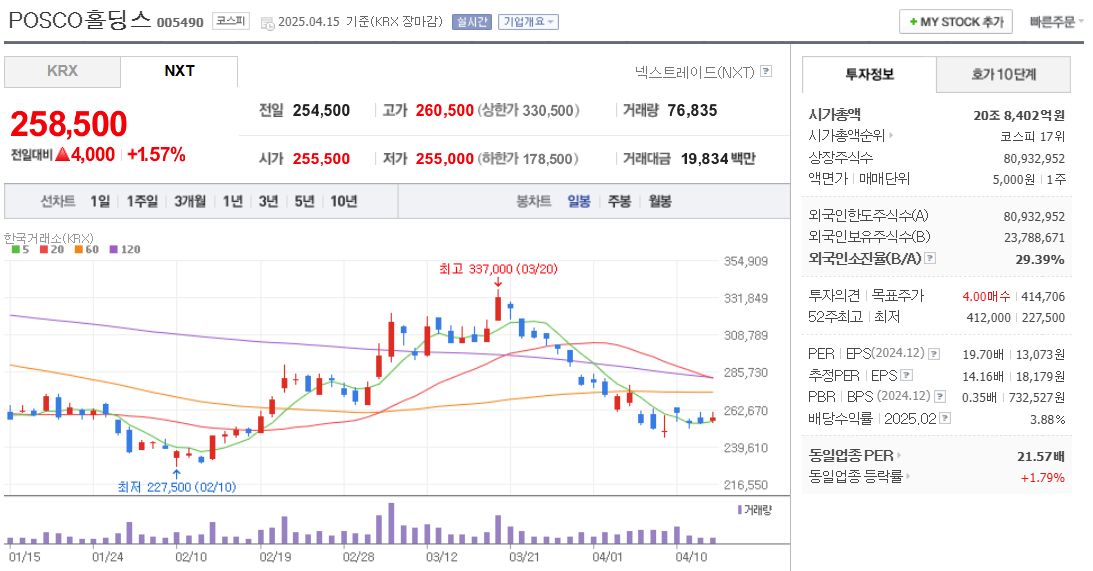The image size is (1093, 571).
Task: Switch to the KRX tab
Action: pos(62,71)
